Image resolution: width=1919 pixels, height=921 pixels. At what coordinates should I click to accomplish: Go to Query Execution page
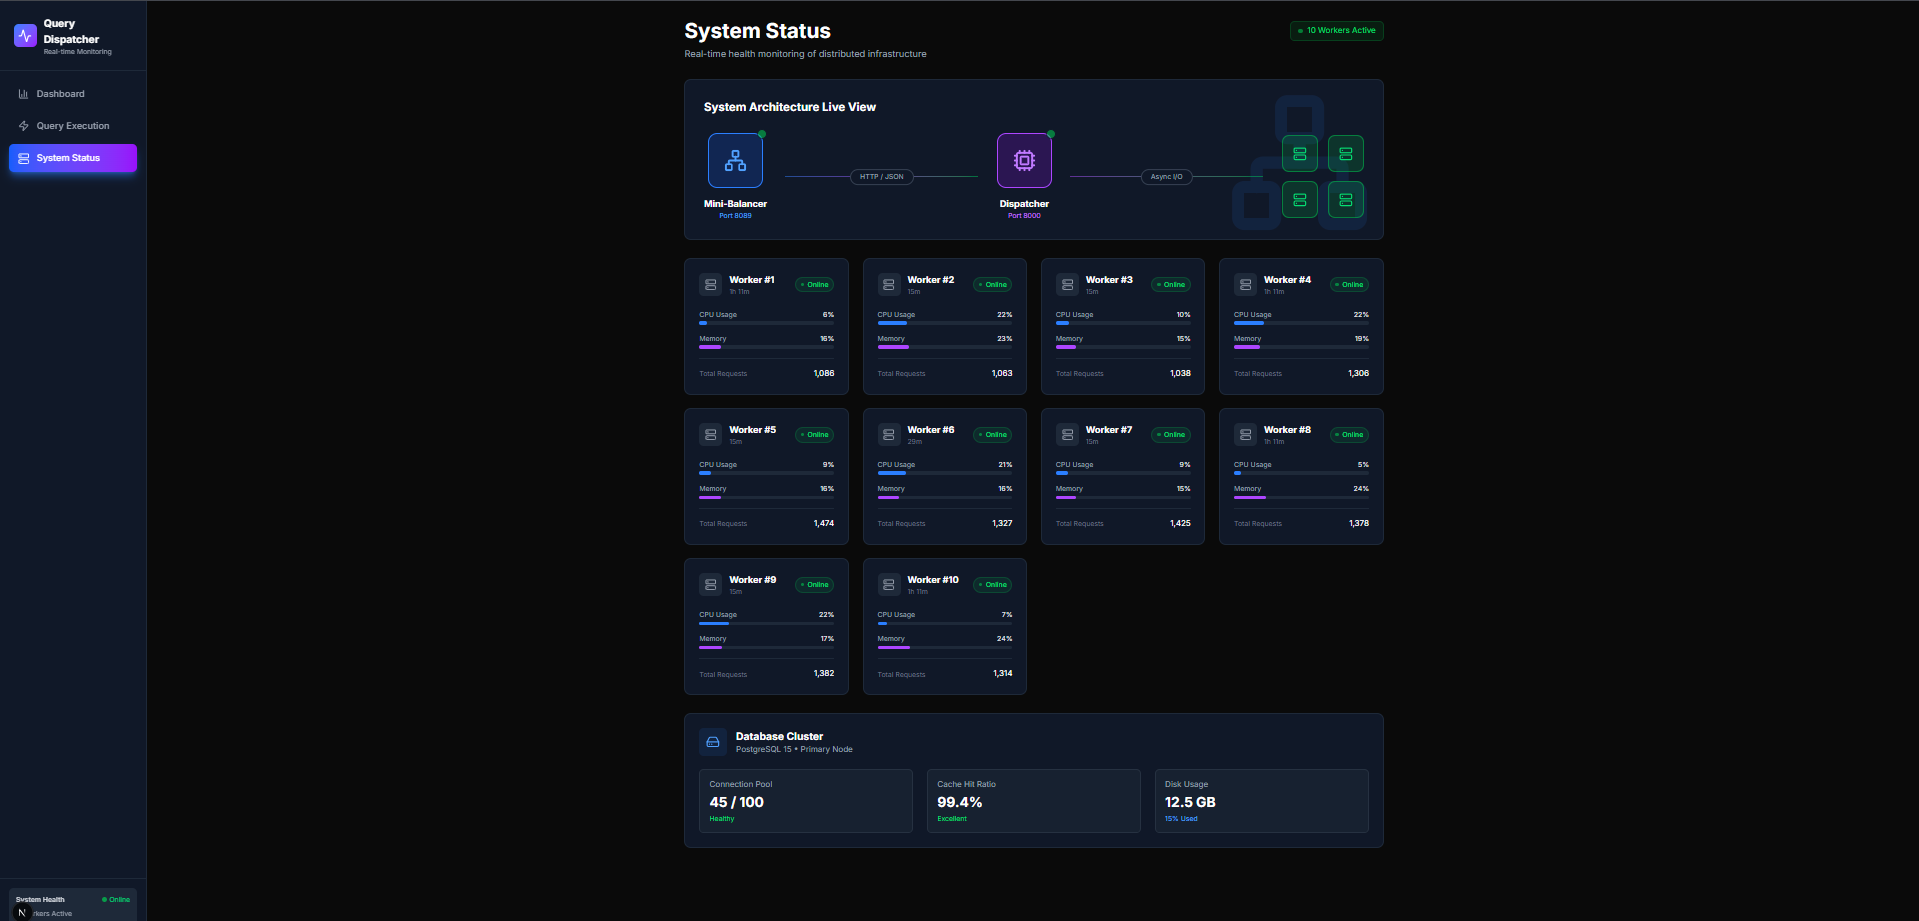coord(72,126)
